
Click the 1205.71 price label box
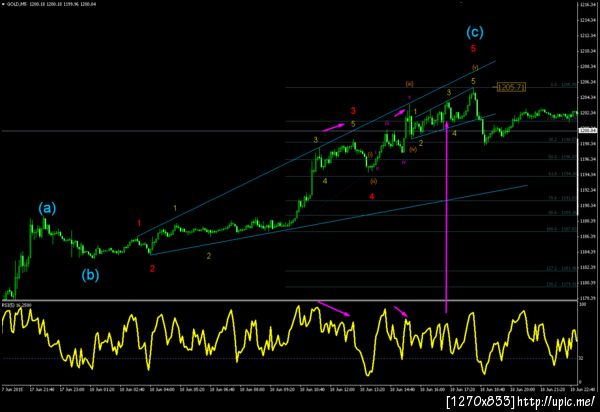[x=511, y=88]
